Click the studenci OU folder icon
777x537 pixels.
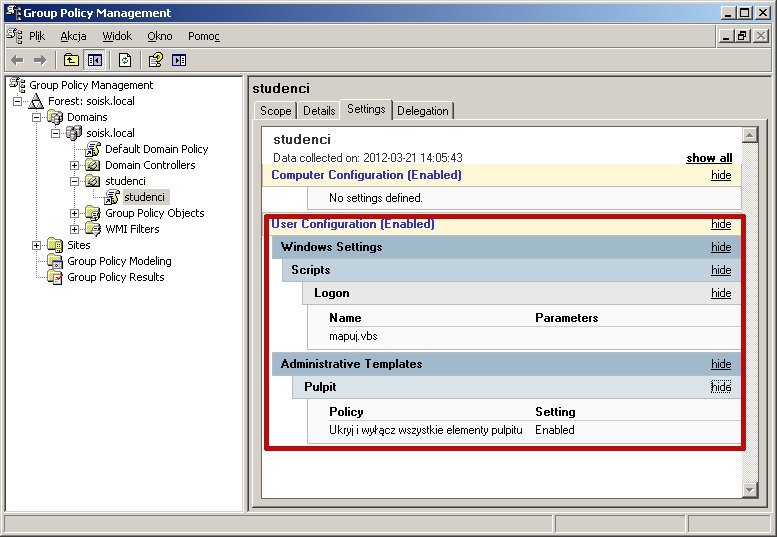(x=93, y=181)
